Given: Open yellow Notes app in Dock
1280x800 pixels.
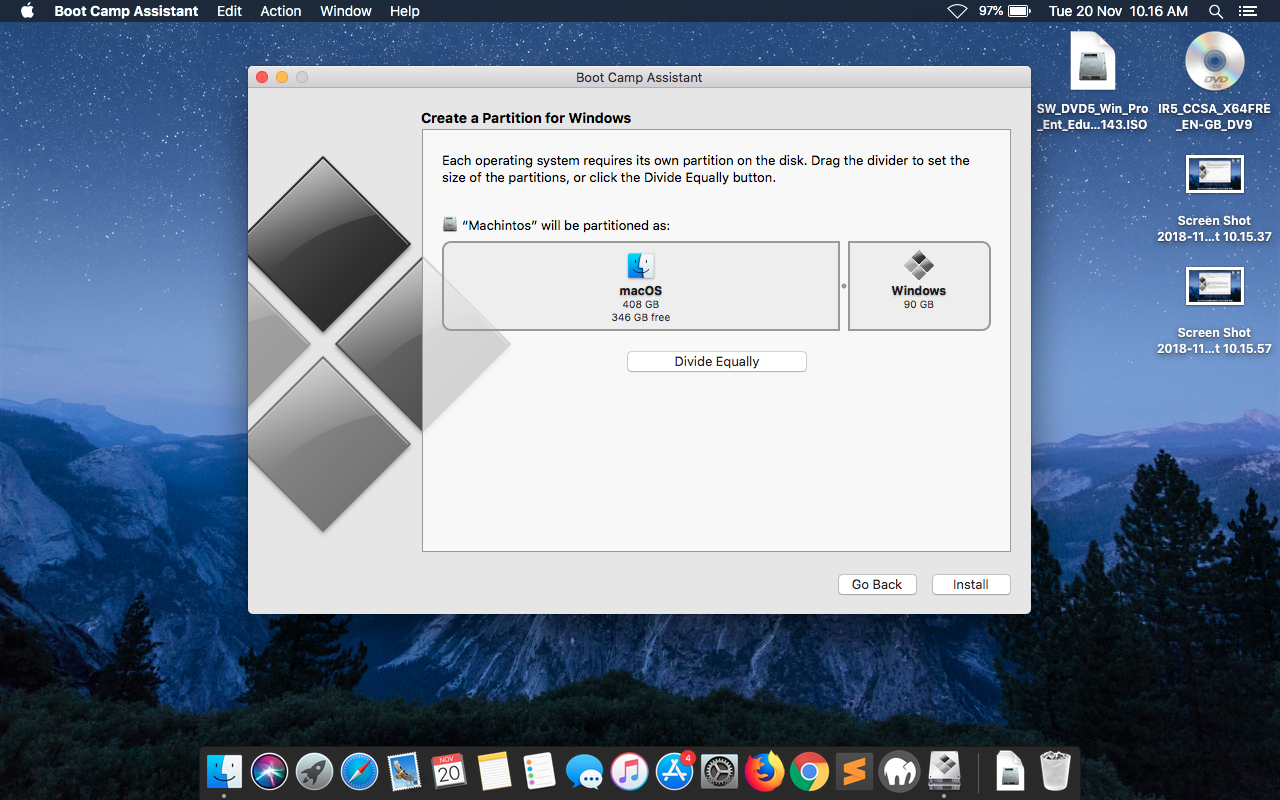Looking at the screenshot, I should (494, 771).
